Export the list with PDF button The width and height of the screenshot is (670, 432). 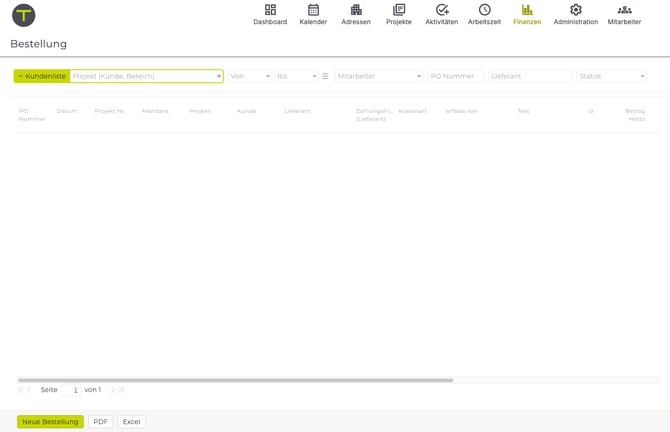click(100, 422)
